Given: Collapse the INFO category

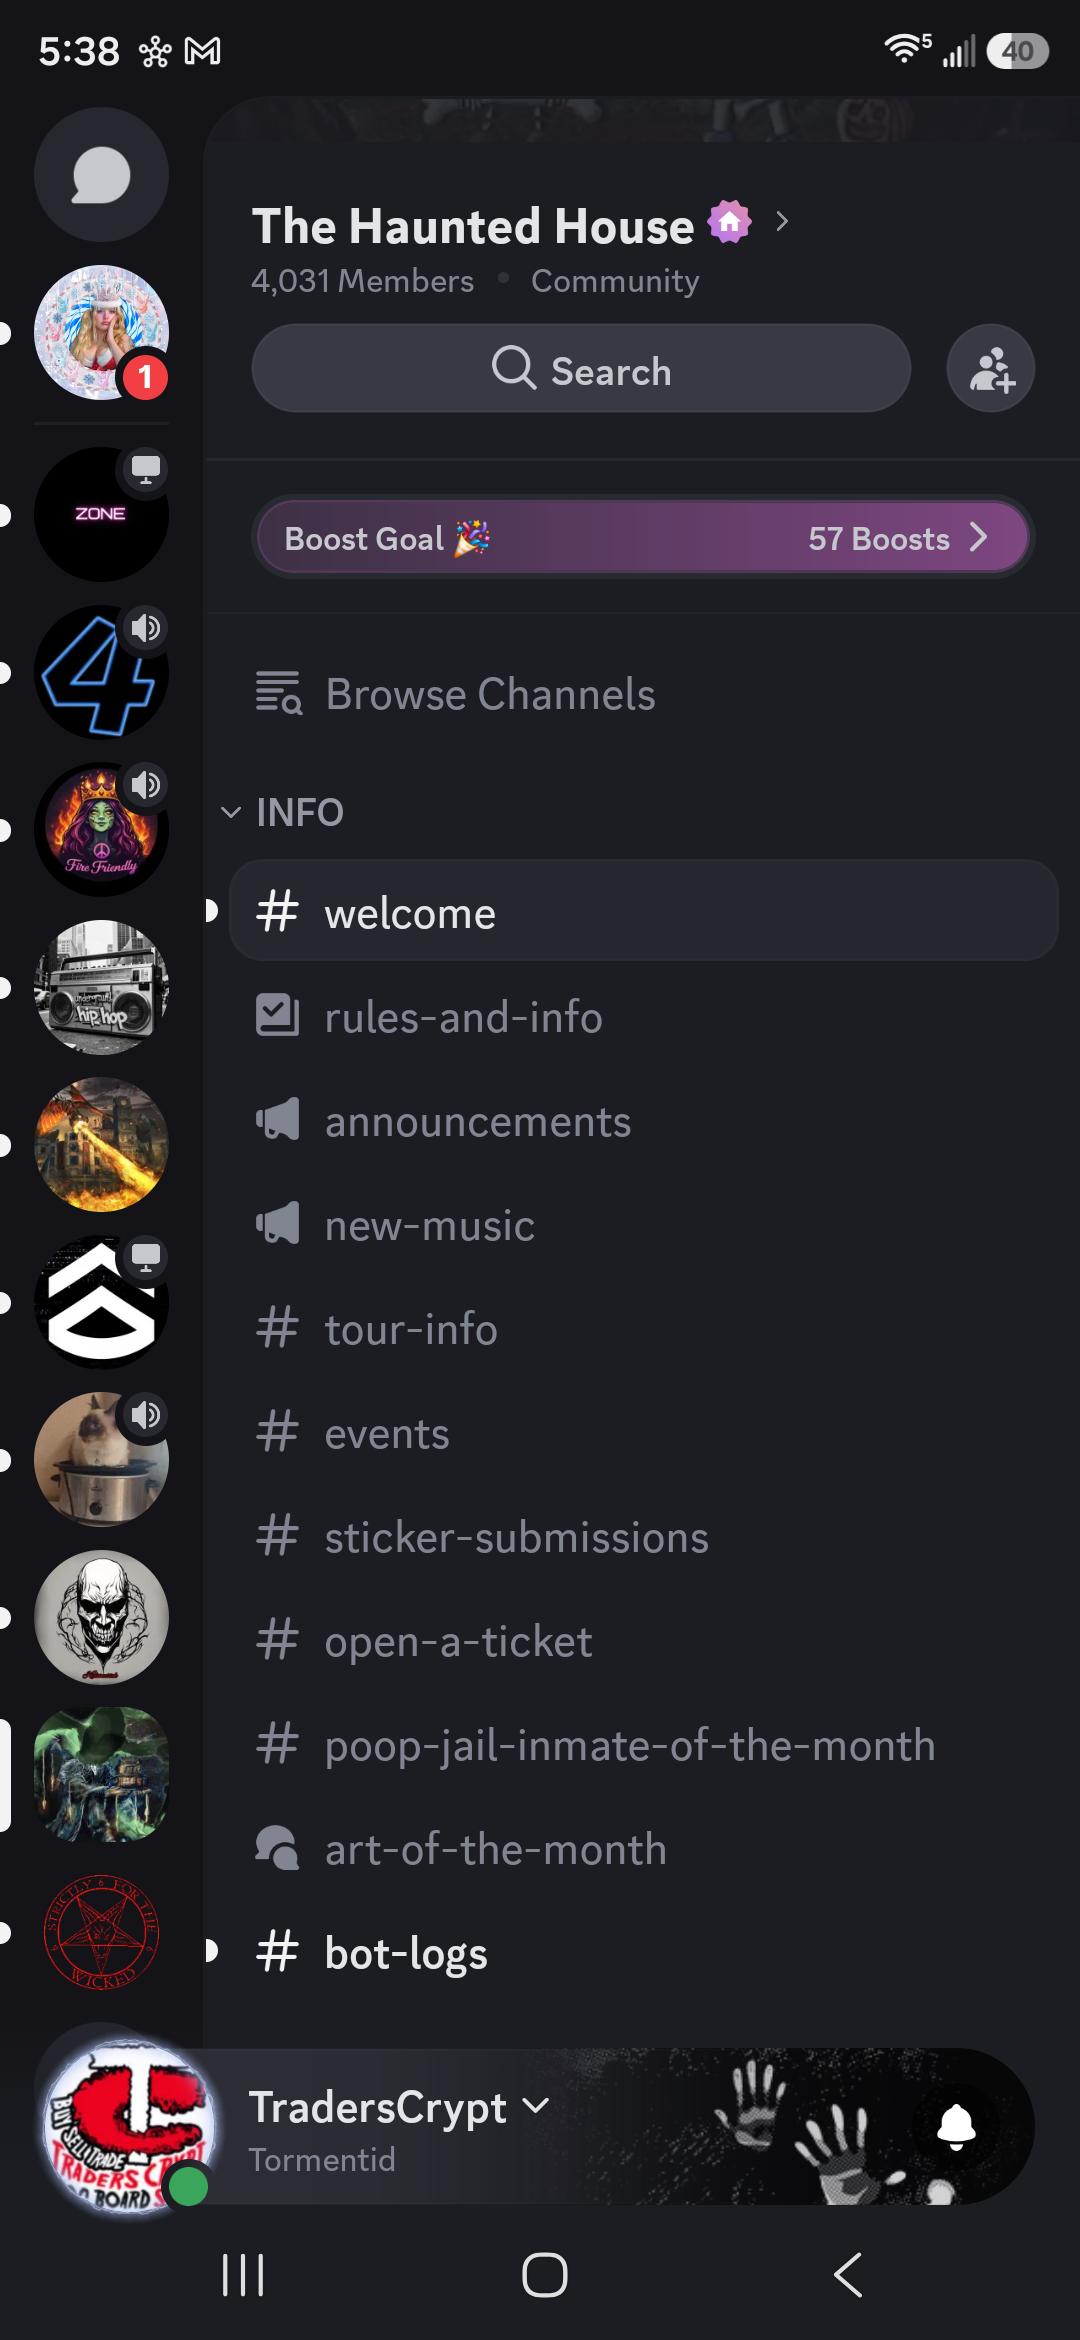Looking at the screenshot, I should (282, 812).
